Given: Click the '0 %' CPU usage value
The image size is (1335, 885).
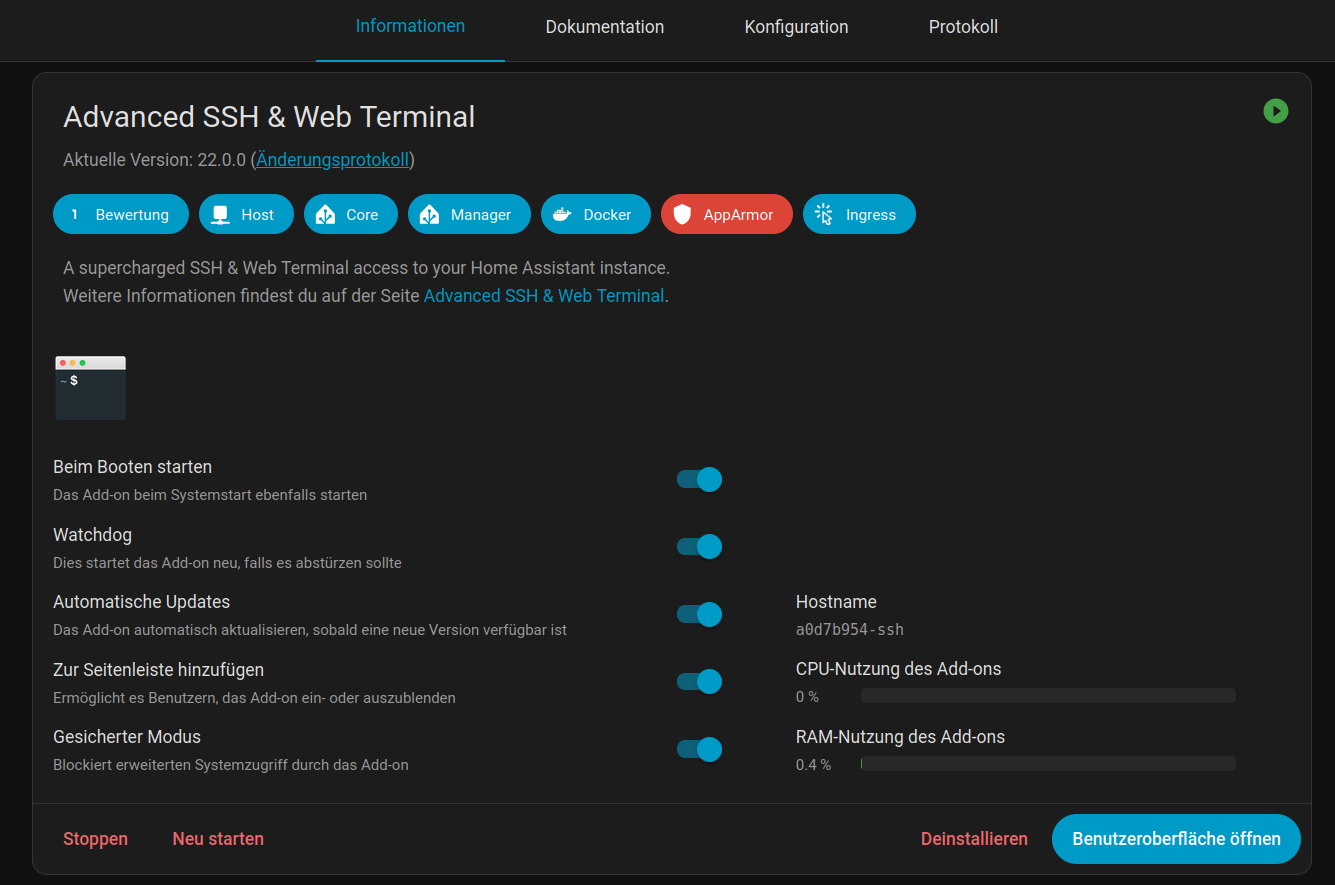Looking at the screenshot, I should click(807, 697).
